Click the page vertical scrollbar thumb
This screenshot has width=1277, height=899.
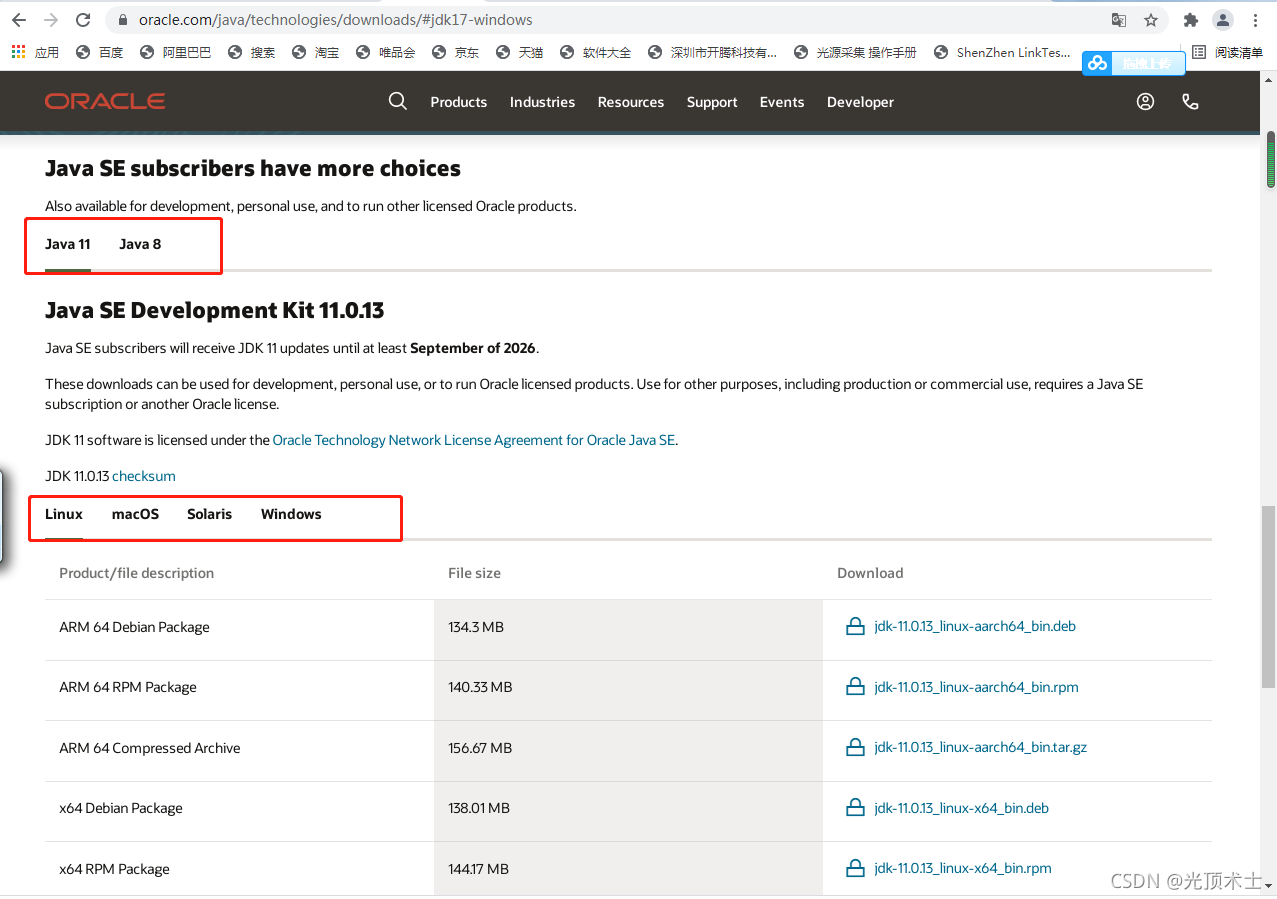(1270, 159)
